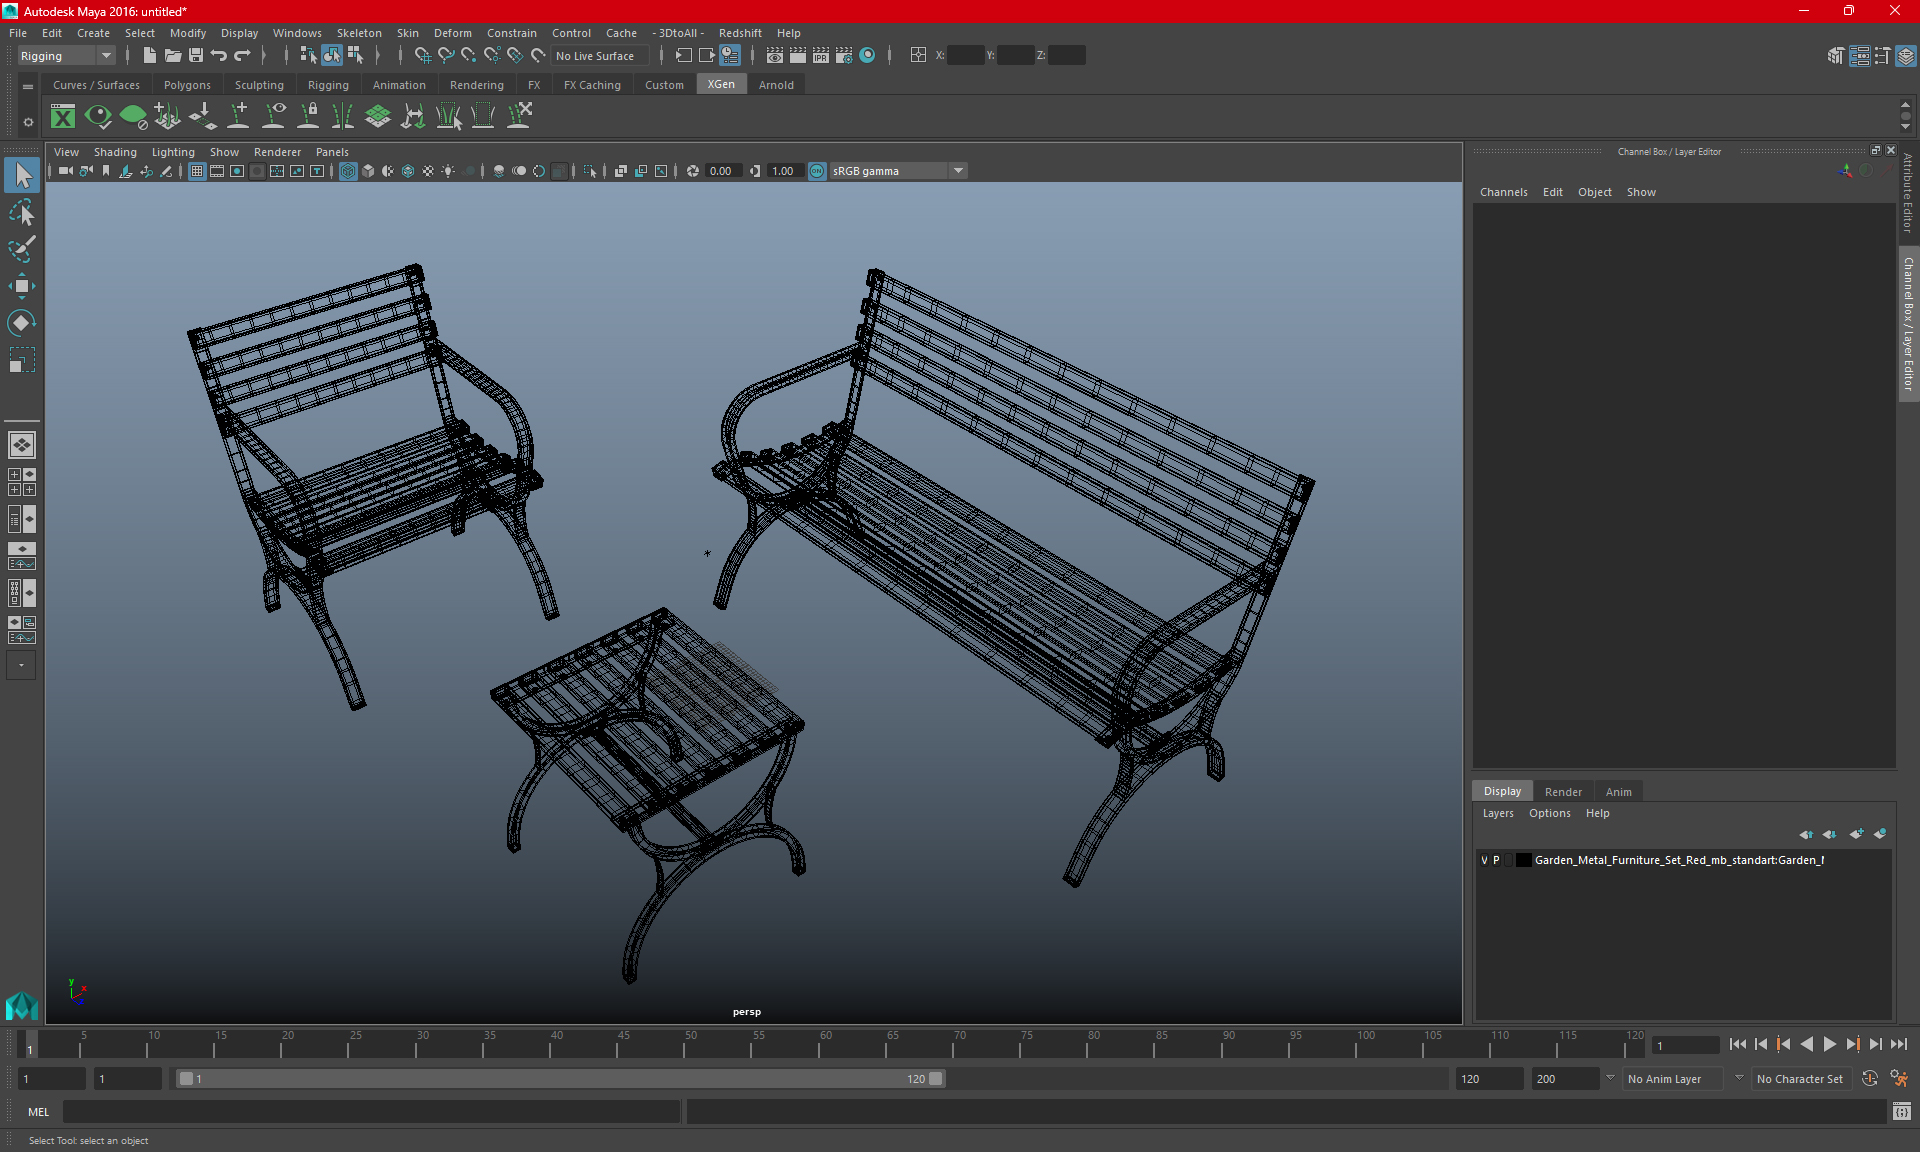Click the green layered patches shelf icon

pos(378,117)
